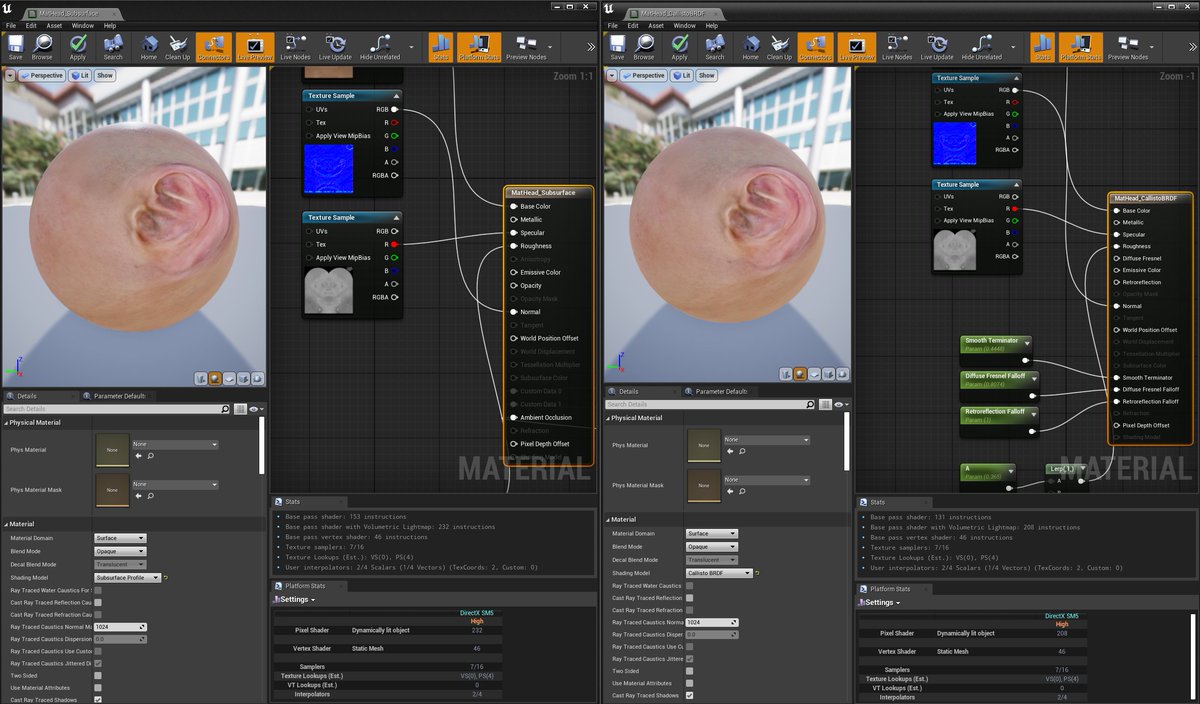Click Home in the right CallistoBRDF window toolbar
The width and height of the screenshot is (1200, 704).
click(x=751, y=47)
